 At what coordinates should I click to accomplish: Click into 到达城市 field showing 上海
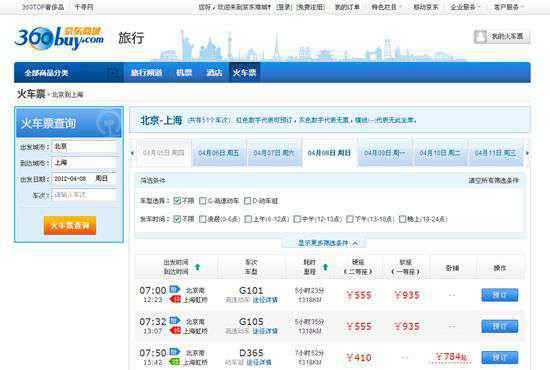pos(85,163)
